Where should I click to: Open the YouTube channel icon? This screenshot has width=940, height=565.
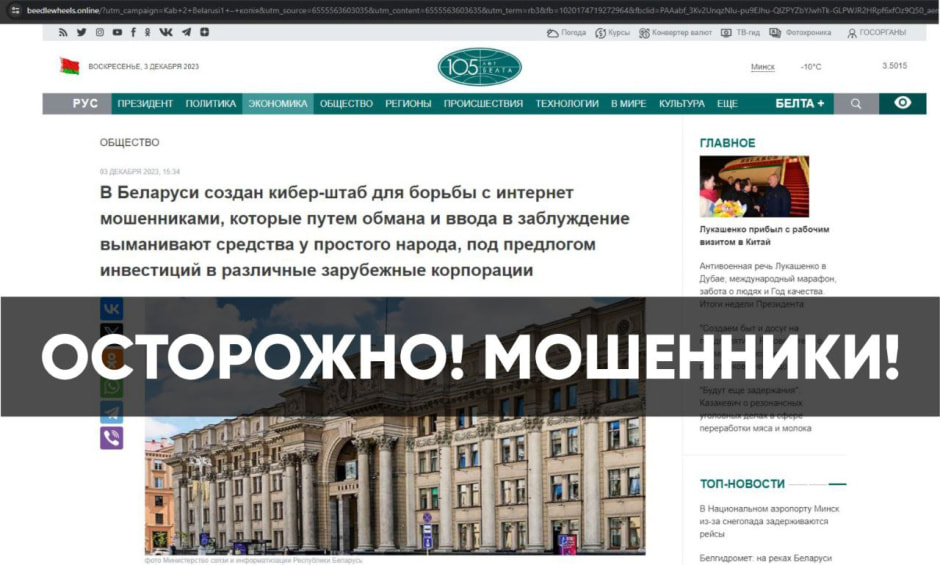(117, 32)
